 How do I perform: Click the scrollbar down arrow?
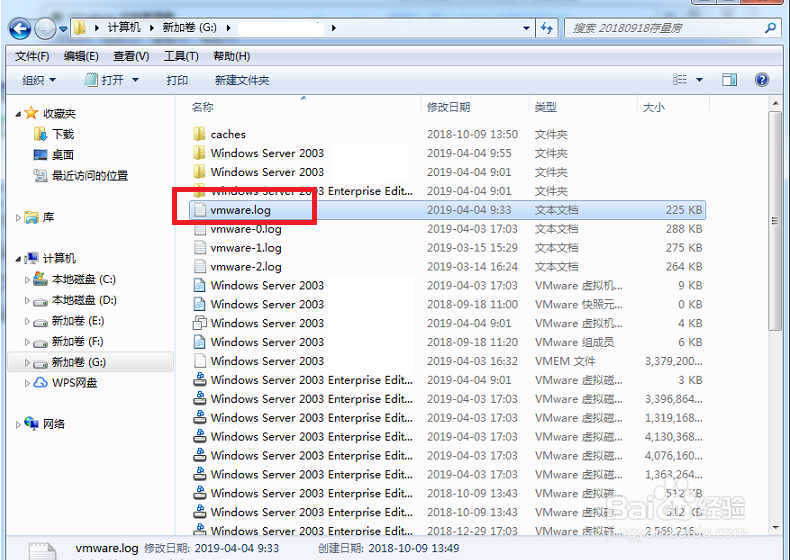[x=774, y=528]
